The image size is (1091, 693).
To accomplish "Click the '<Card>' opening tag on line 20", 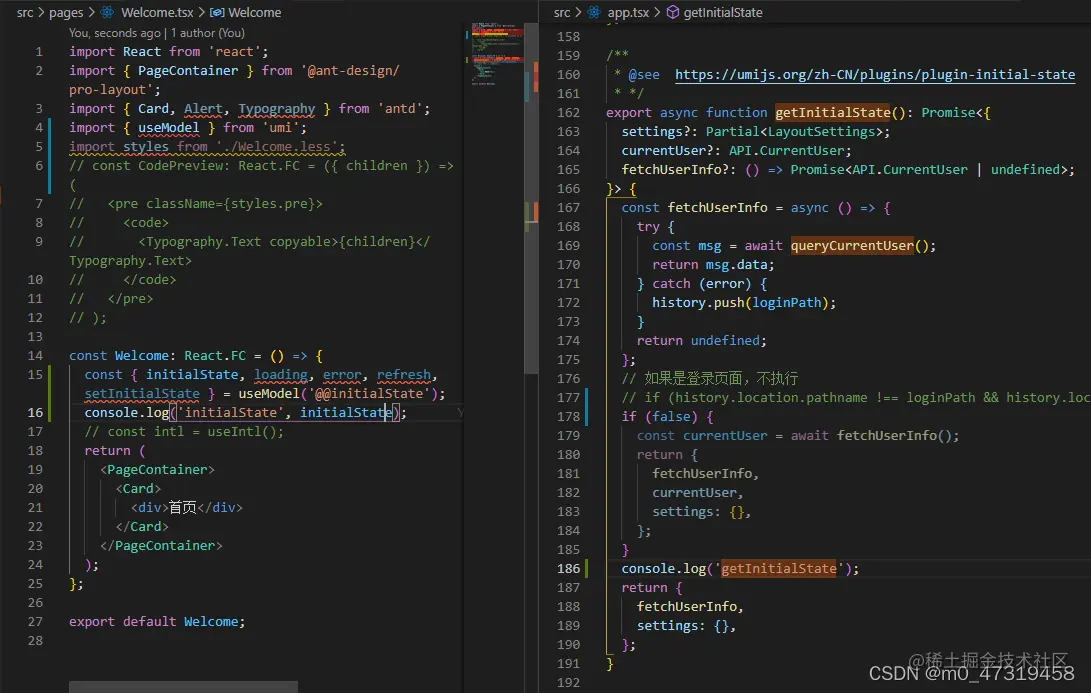I will point(138,488).
